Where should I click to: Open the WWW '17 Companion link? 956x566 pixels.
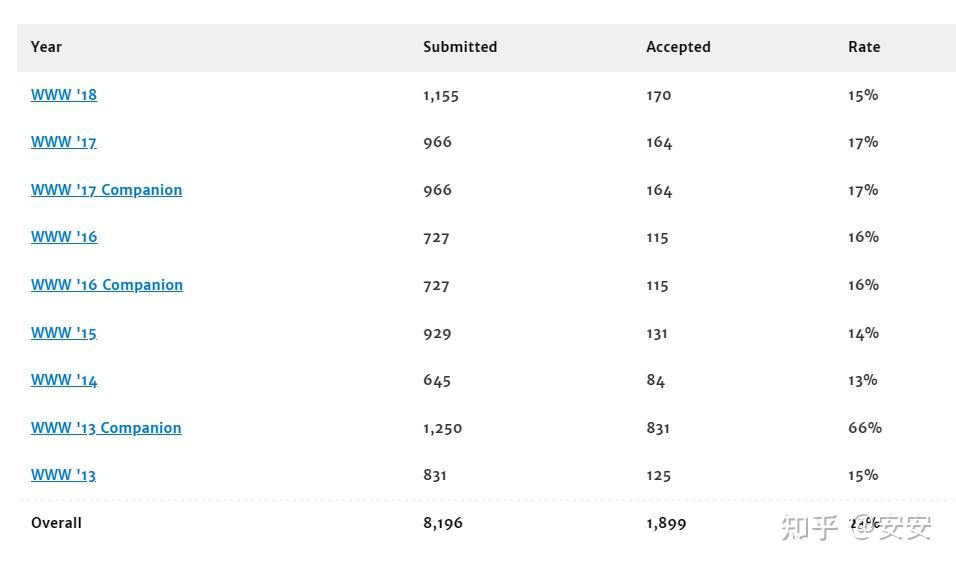[106, 190]
